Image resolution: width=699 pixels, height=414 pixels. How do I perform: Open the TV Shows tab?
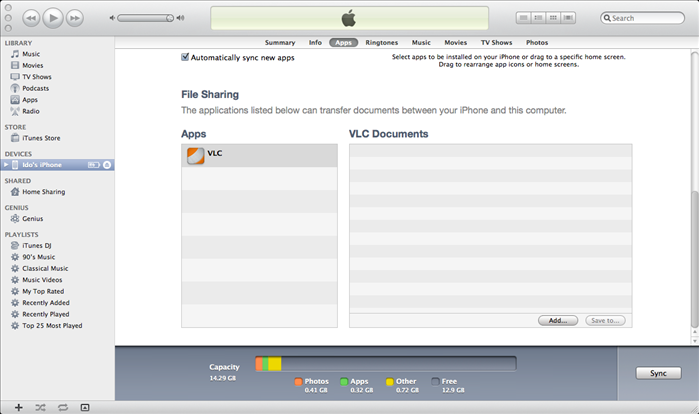coord(497,42)
